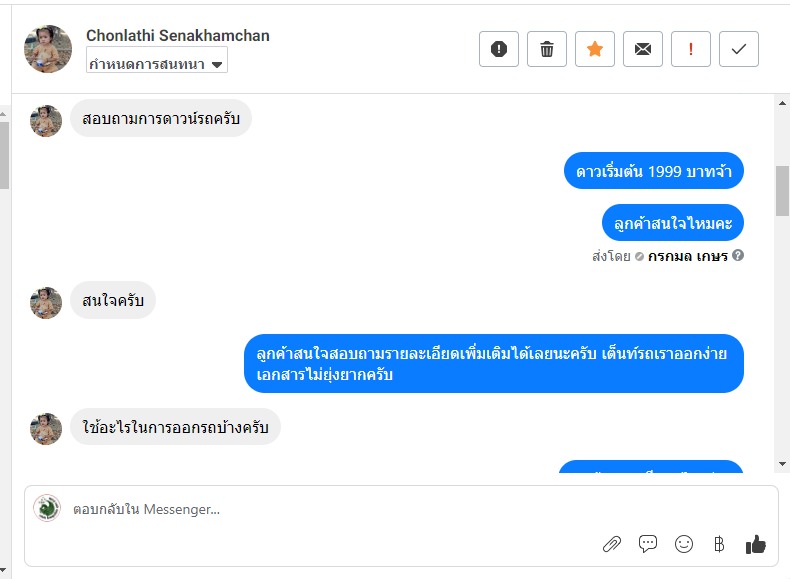
Task: Move conversation to spam with octagon icon
Action: (499, 49)
